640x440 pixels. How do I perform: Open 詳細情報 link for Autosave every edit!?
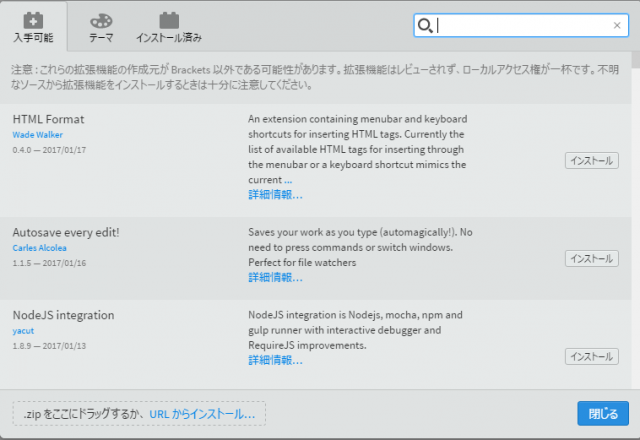[x=275, y=277]
